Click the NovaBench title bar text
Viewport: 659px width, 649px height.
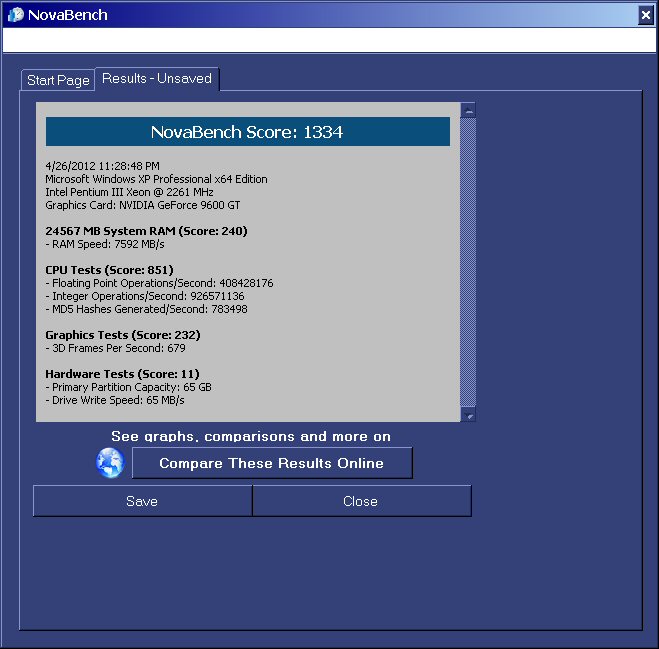[x=68, y=15]
